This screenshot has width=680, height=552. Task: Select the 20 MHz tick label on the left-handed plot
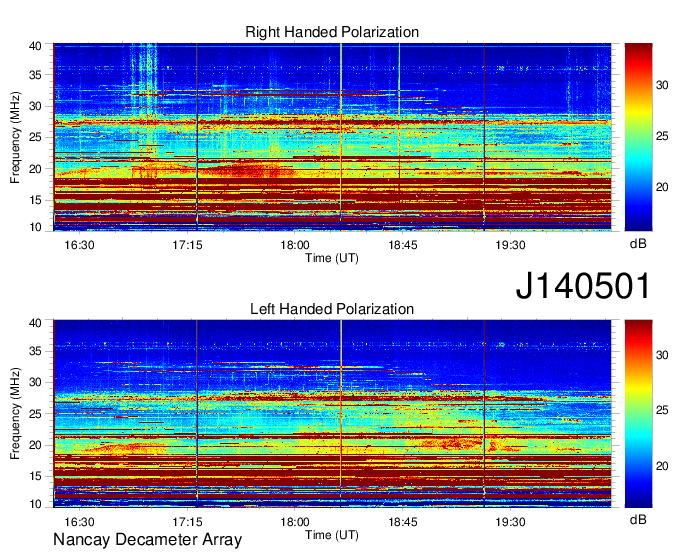click(35, 445)
